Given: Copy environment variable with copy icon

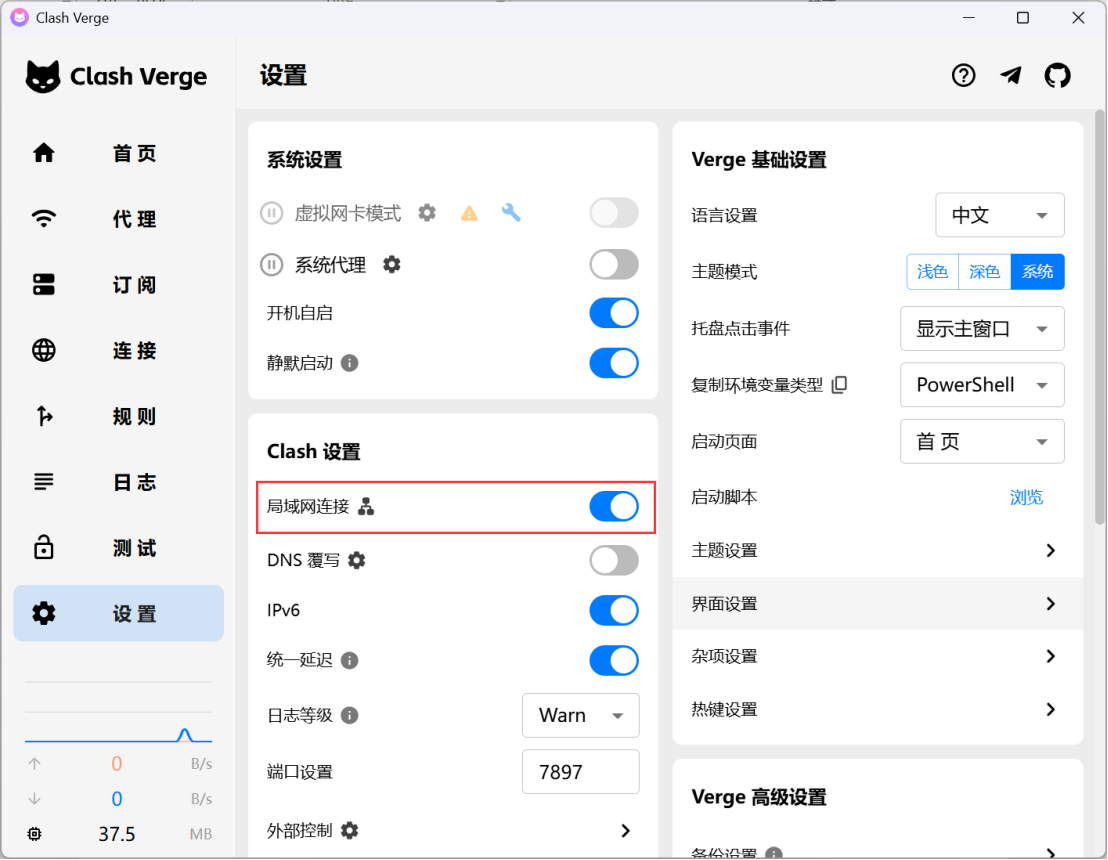Looking at the screenshot, I should point(839,384).
